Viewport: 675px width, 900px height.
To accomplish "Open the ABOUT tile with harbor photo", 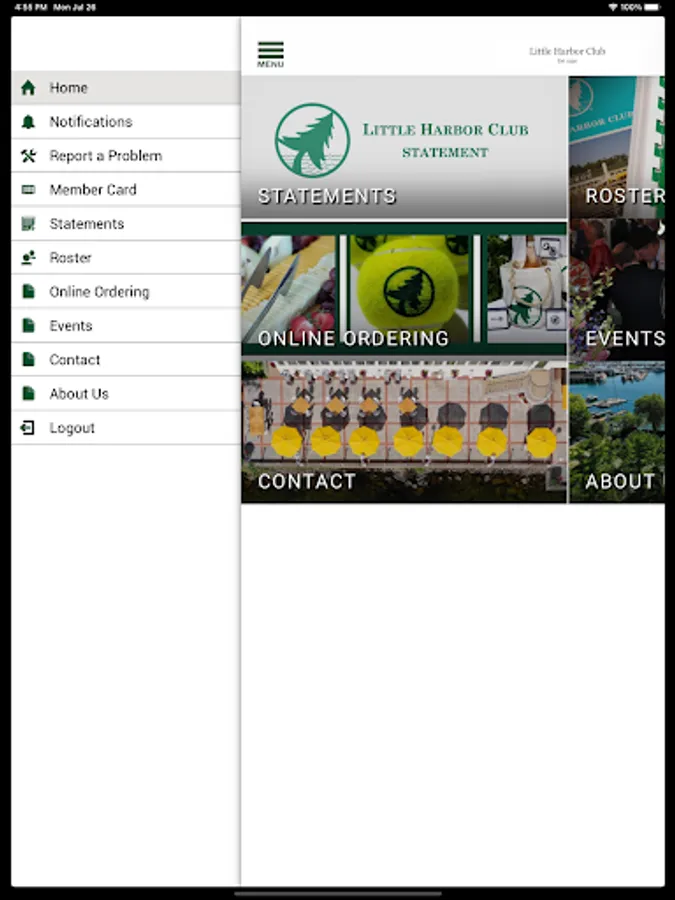I will (617, 432).
